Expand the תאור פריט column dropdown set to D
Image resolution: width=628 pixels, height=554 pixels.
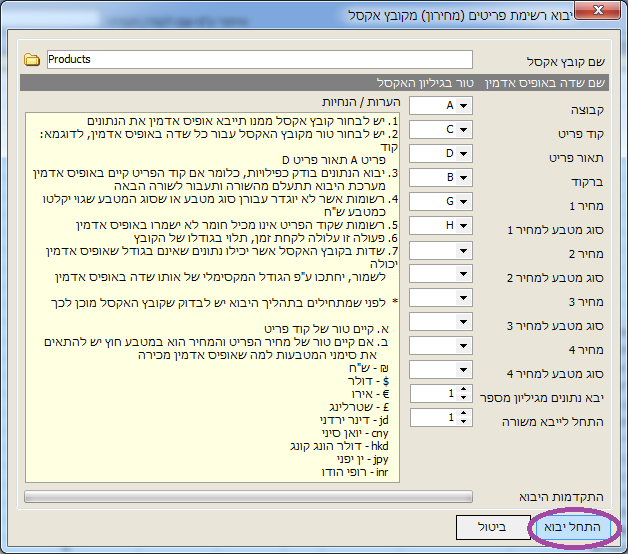[x=464, y=153]
